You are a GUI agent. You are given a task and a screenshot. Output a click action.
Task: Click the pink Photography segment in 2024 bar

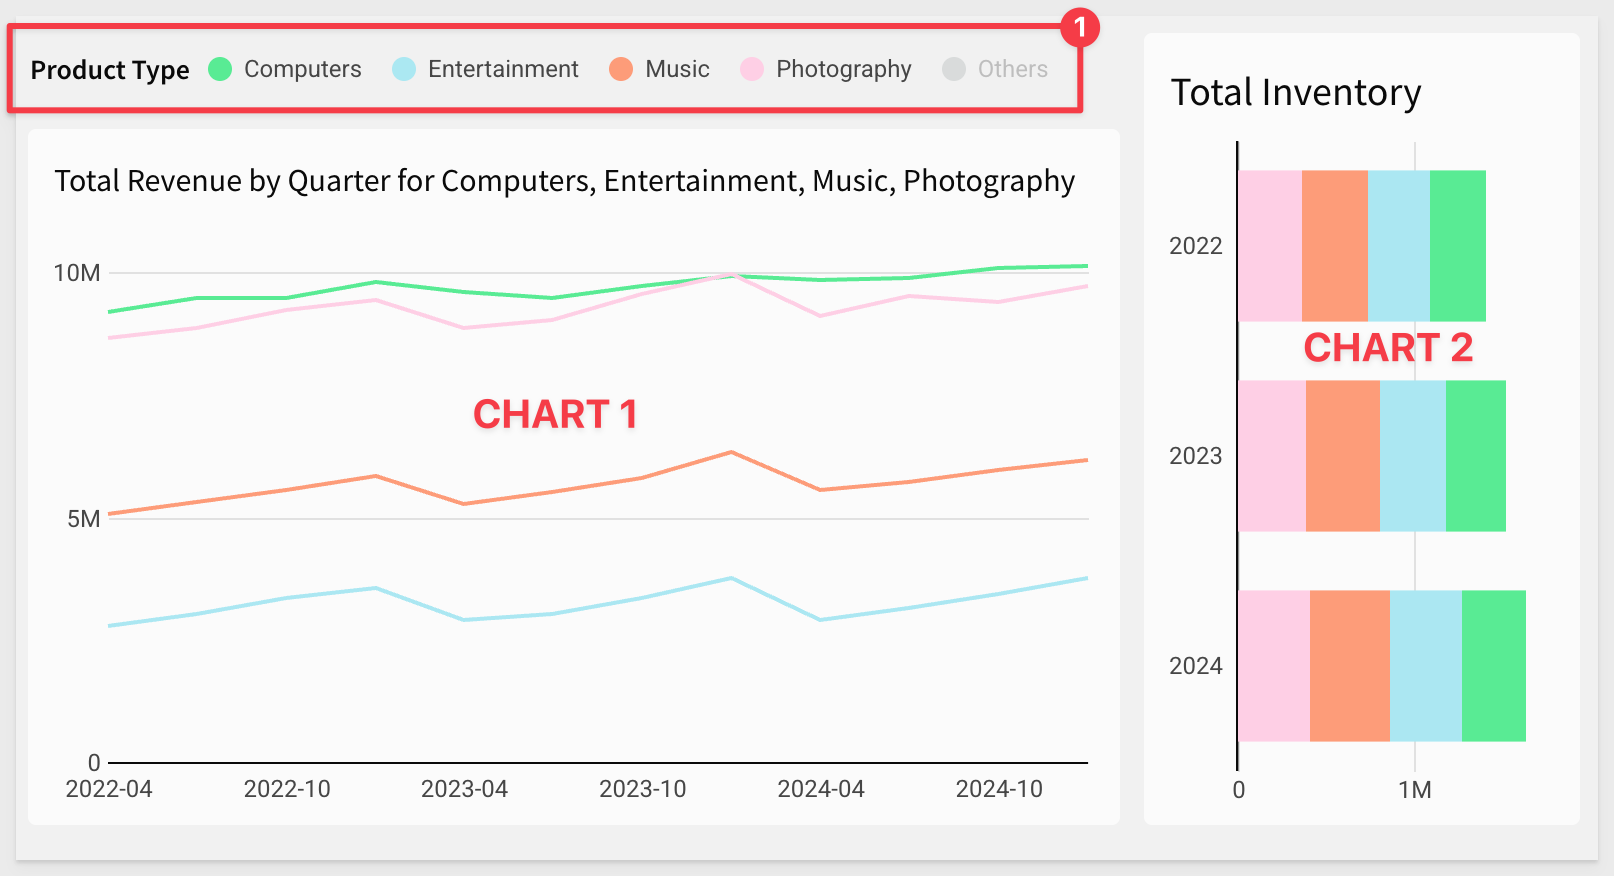pyautogui.click(x=1274, y=666)
